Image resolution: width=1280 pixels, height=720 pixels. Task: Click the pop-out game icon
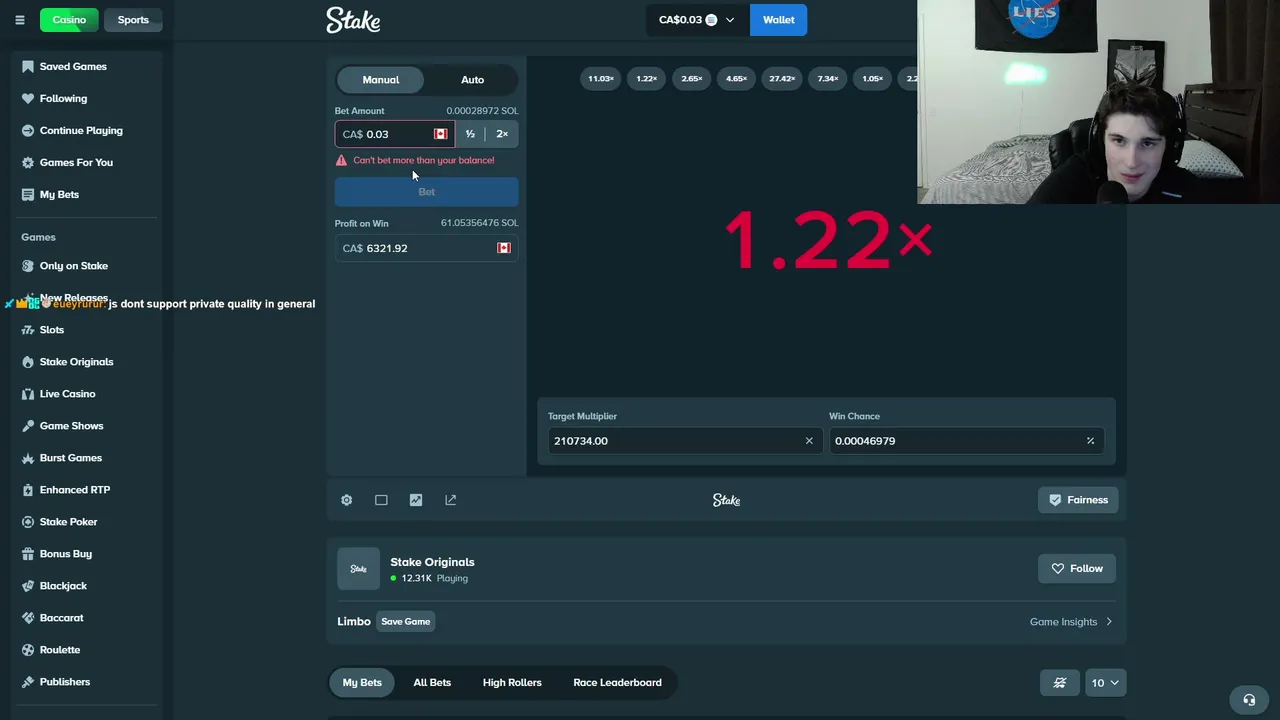click(451, 500)
